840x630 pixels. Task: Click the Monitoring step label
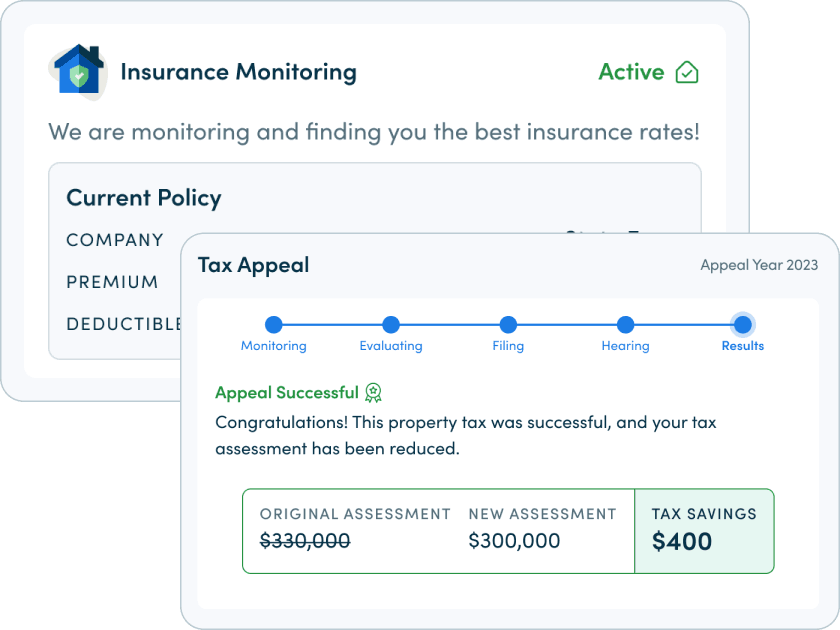(x=274, y=346)
